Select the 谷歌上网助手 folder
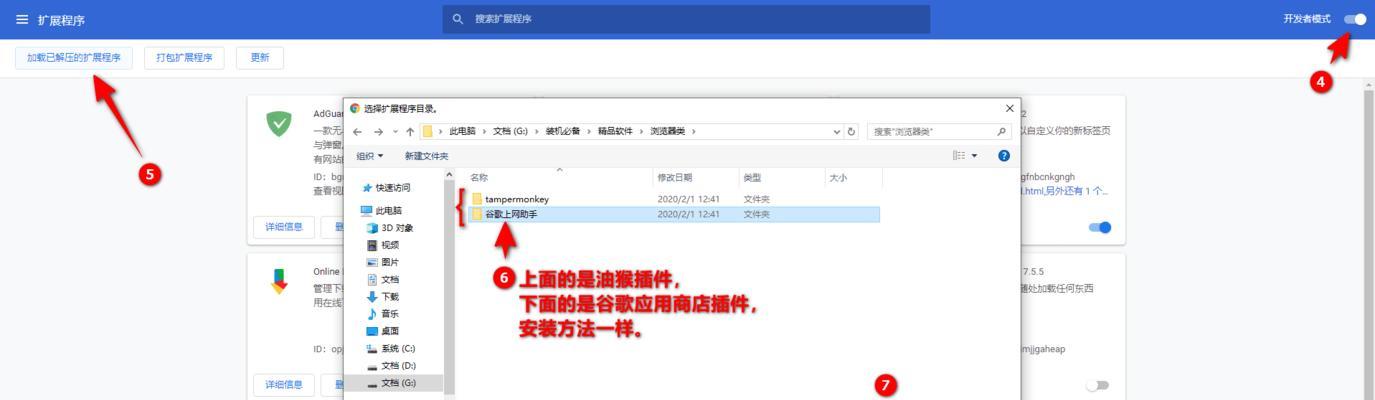1375x400 pixels. [675, 214]
